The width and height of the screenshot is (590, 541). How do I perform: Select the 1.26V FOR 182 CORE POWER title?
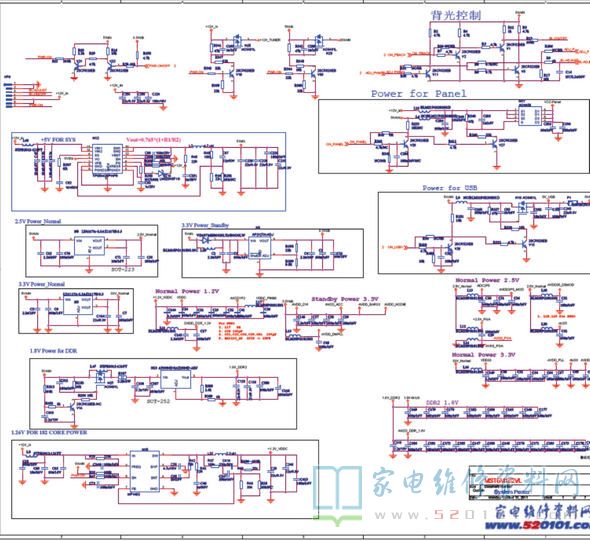[x=49, y=433]
